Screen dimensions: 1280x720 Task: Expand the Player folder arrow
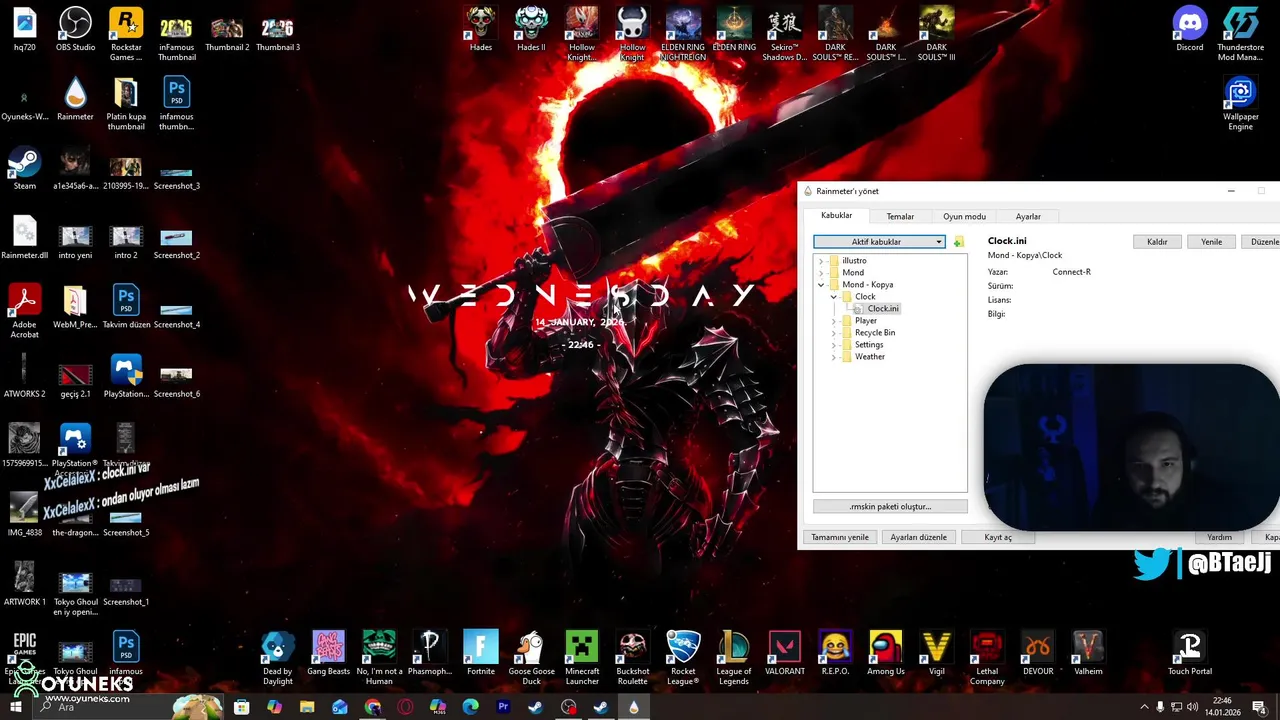click(x=833, y=321)
